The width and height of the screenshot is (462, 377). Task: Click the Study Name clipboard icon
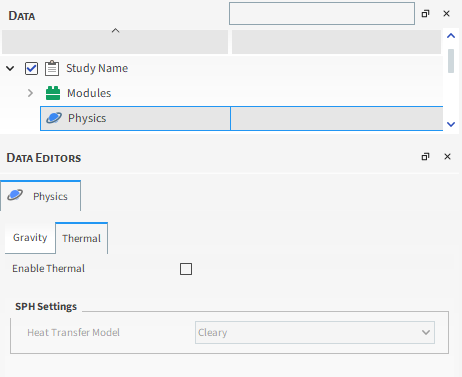(x=52, y=68)
